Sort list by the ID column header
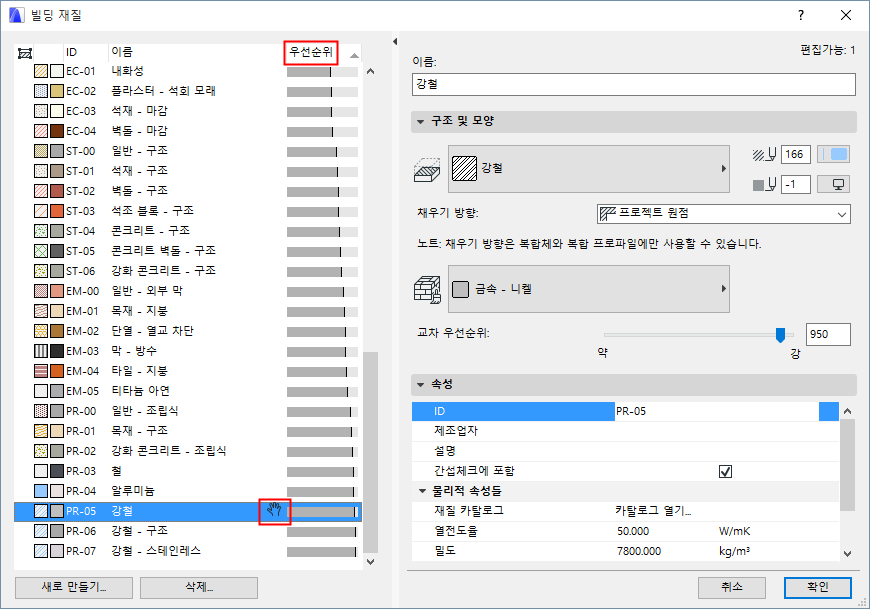The width and height of the screenshot is (870, 609). (x=72, y=52)
